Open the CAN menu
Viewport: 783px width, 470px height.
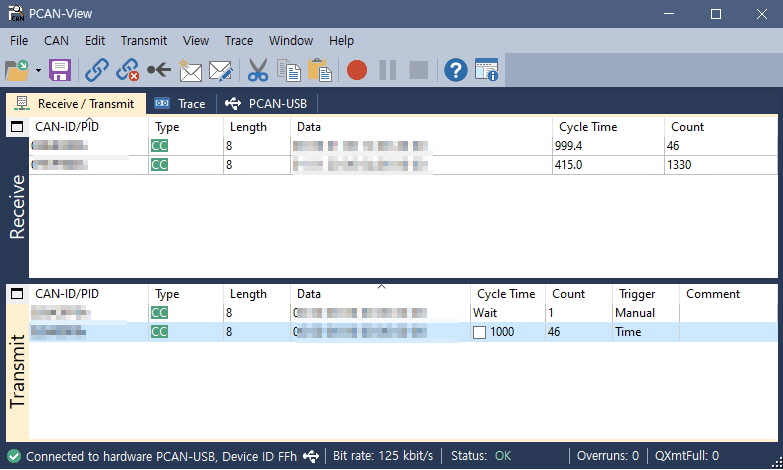56,40
